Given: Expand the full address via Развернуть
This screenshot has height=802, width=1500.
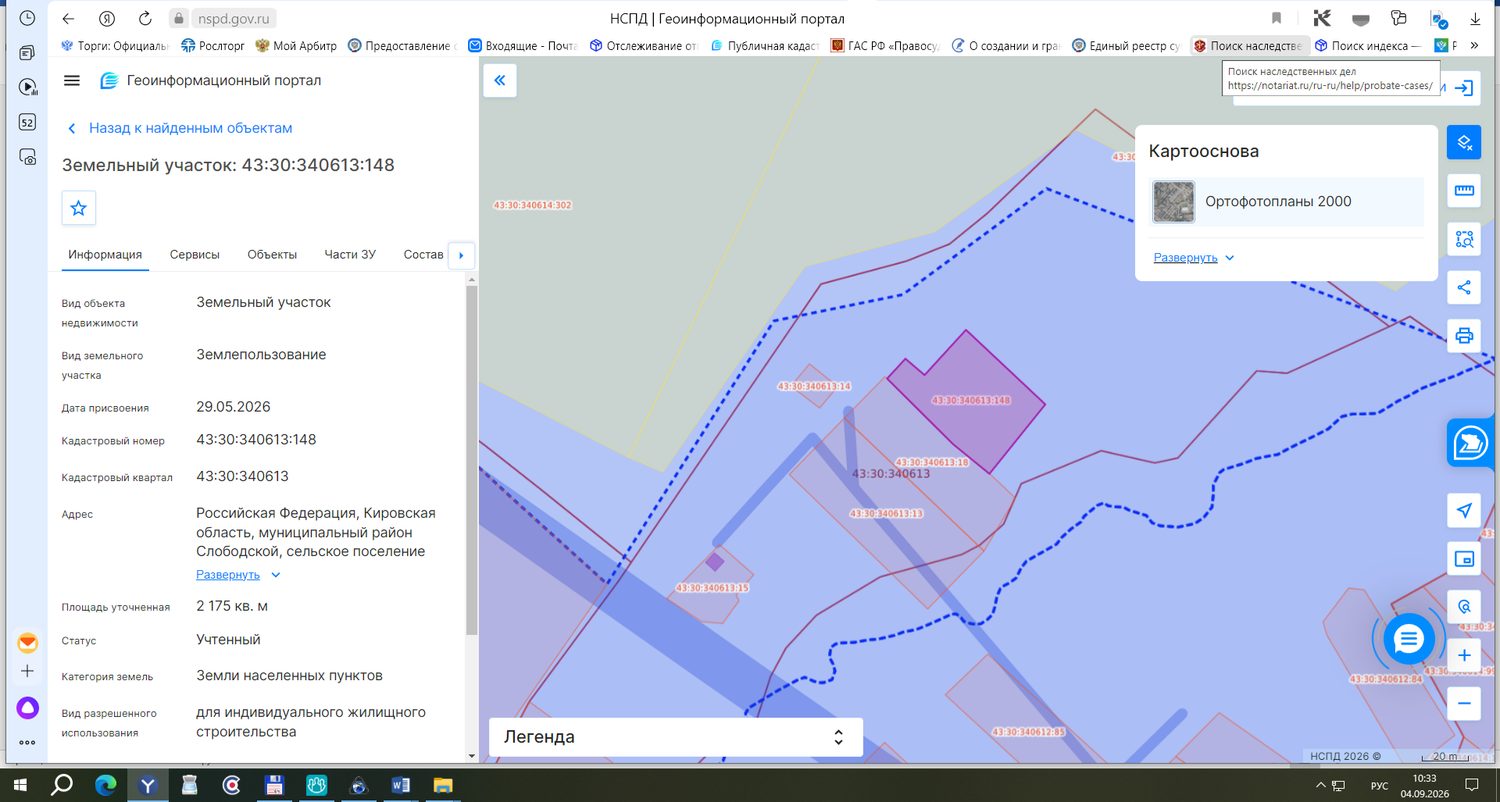Looking at the screenshot, I should coord(238,575).
